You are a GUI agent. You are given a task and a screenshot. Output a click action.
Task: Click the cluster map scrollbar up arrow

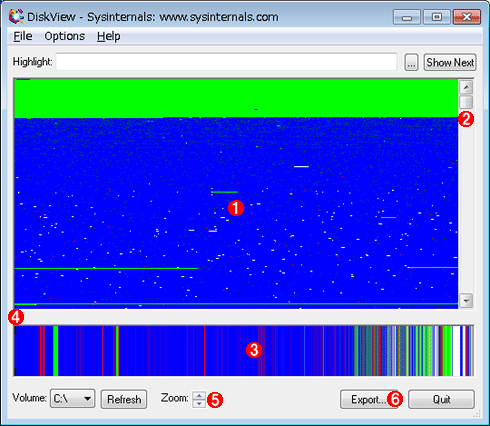point(466,87)
